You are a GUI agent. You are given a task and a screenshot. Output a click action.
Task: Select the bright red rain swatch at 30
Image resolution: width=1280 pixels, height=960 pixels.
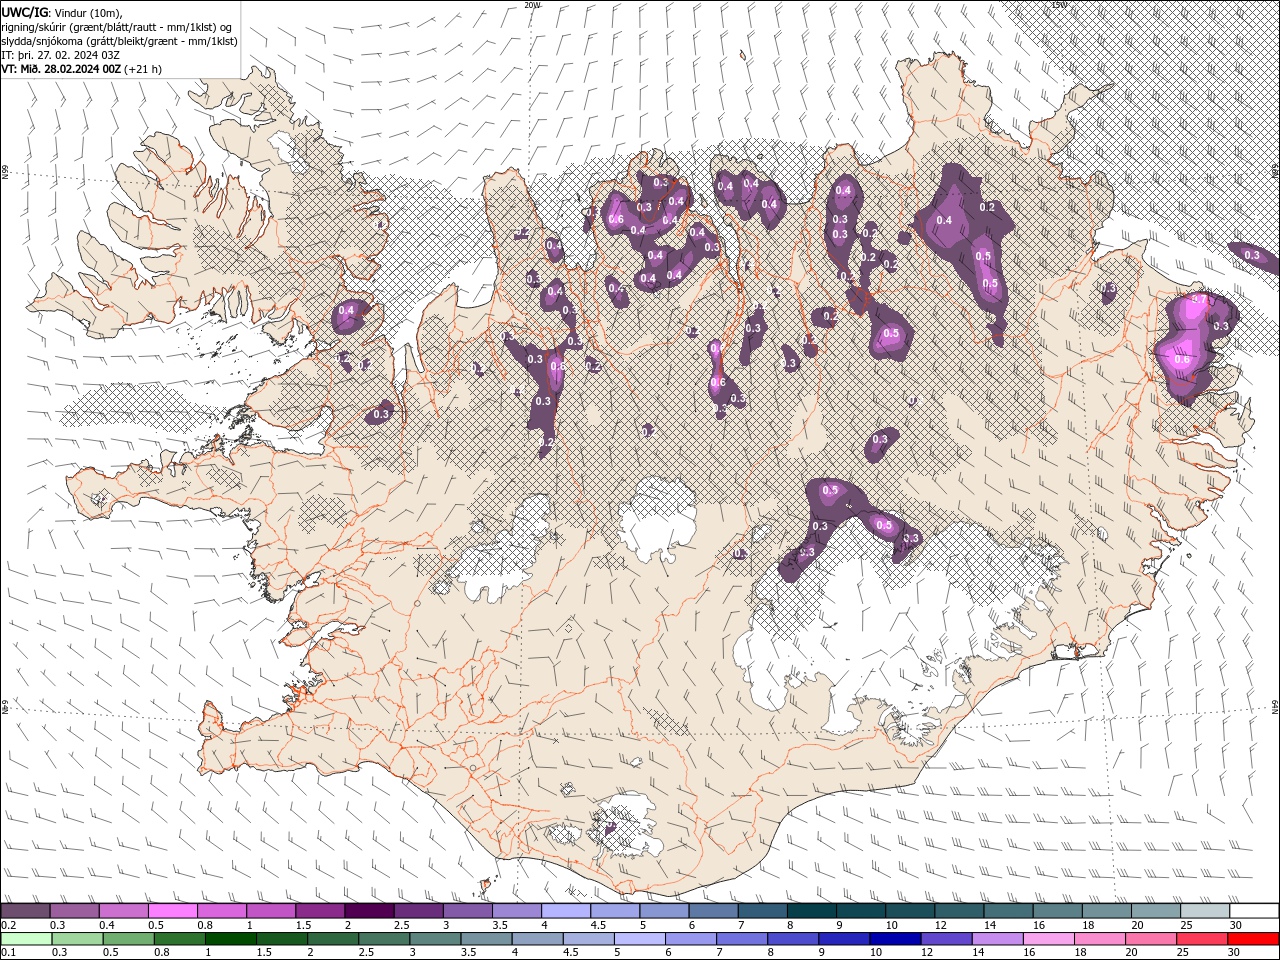pyautogui.click(x=1253, y=938)
